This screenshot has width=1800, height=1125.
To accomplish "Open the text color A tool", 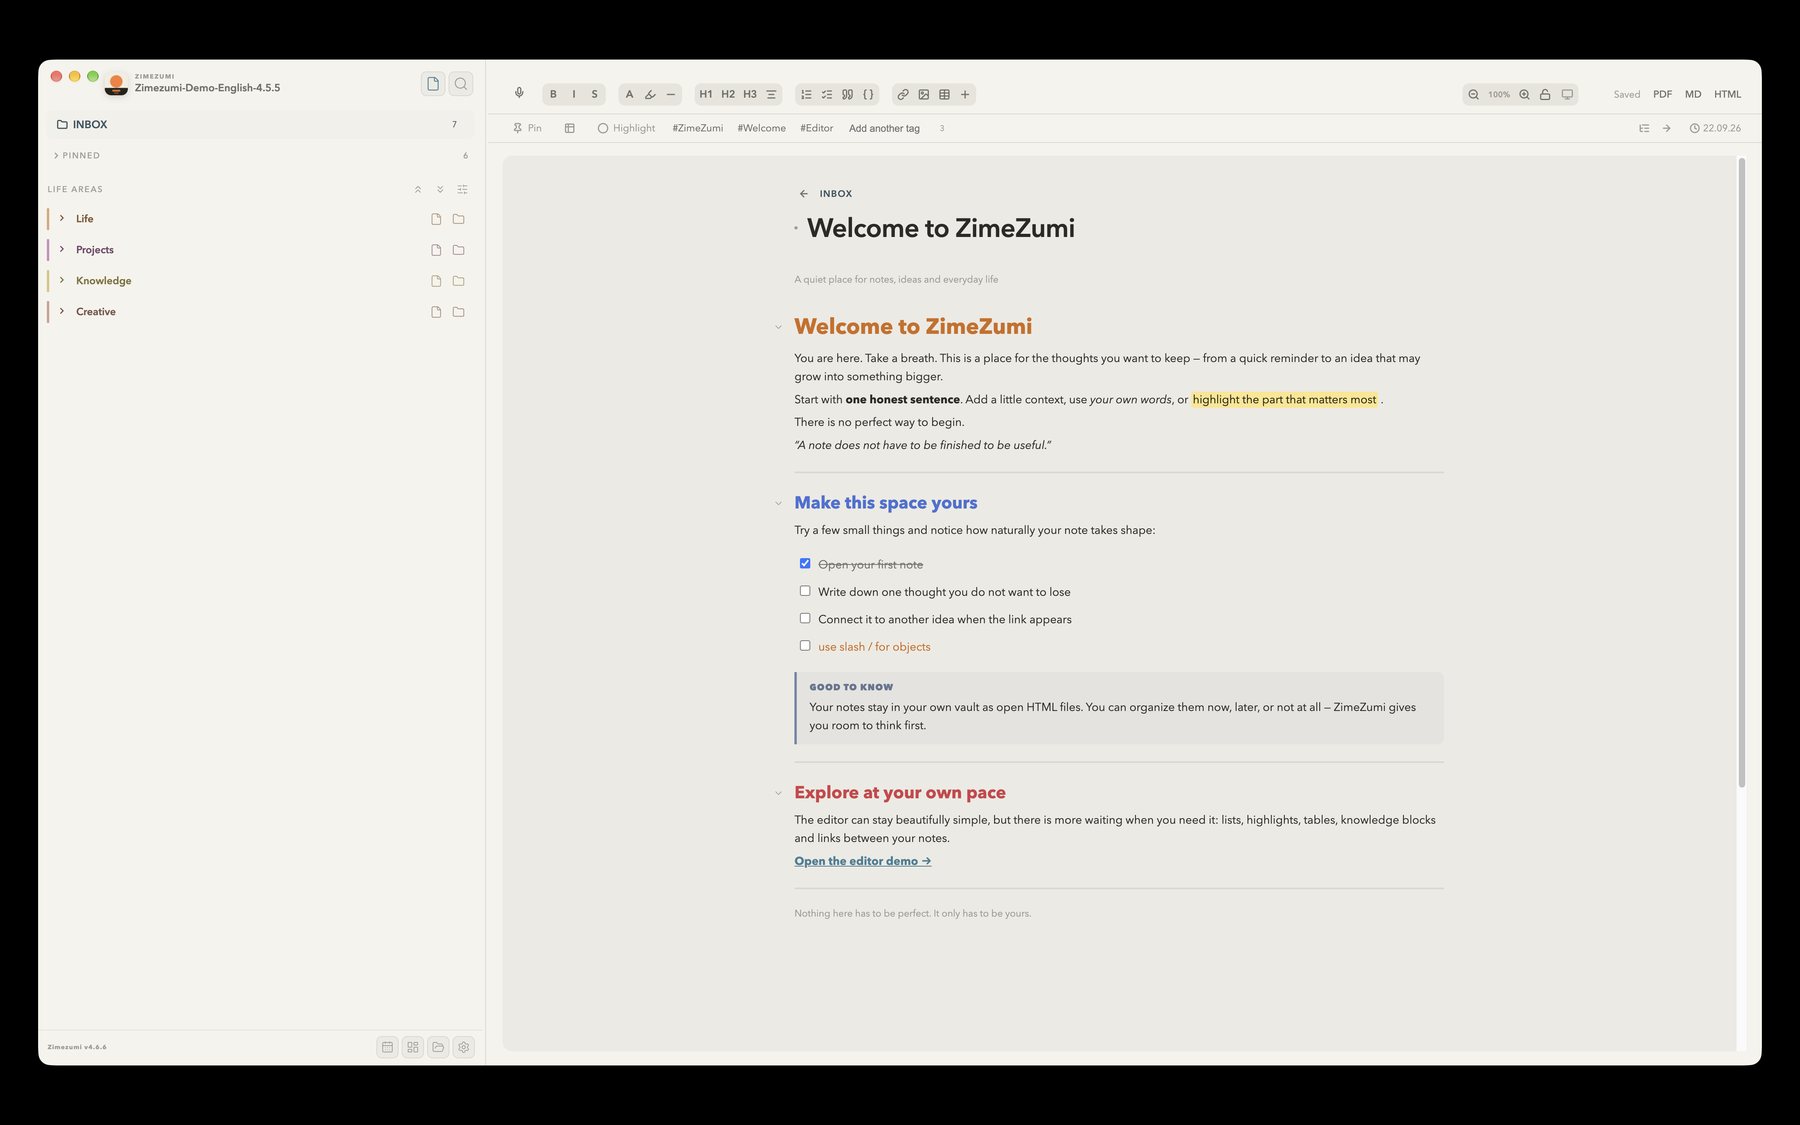I will coord(629,94).
